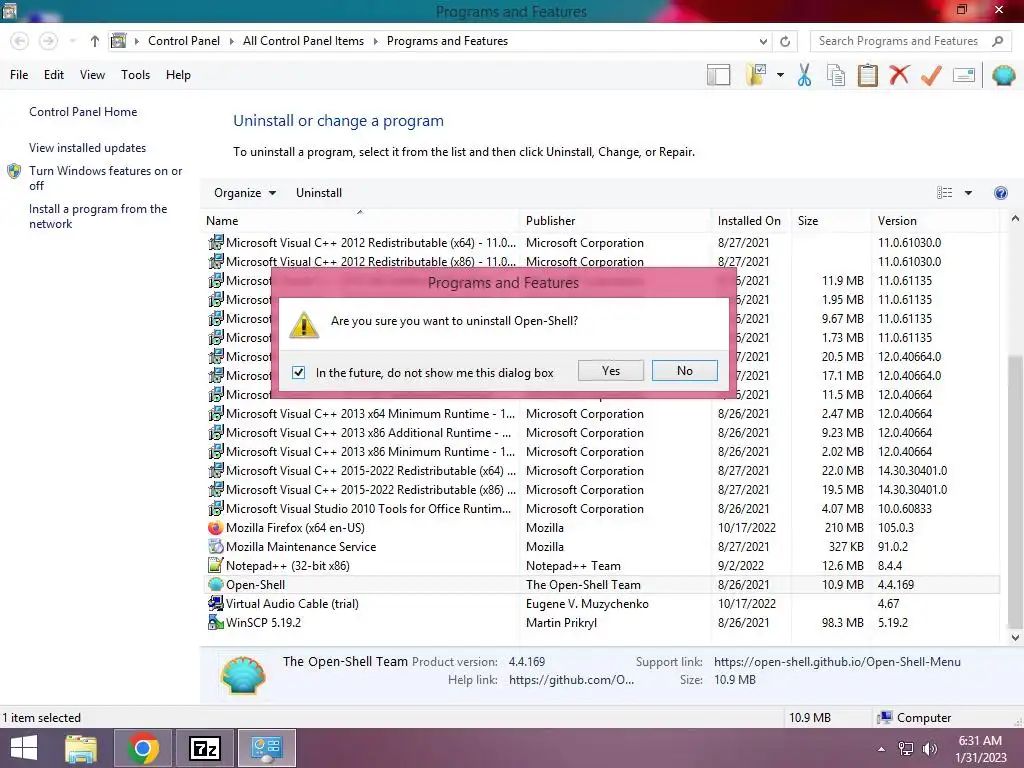Open the Tools menu
The image size is (1024, 768).
[x=135, y=75]
